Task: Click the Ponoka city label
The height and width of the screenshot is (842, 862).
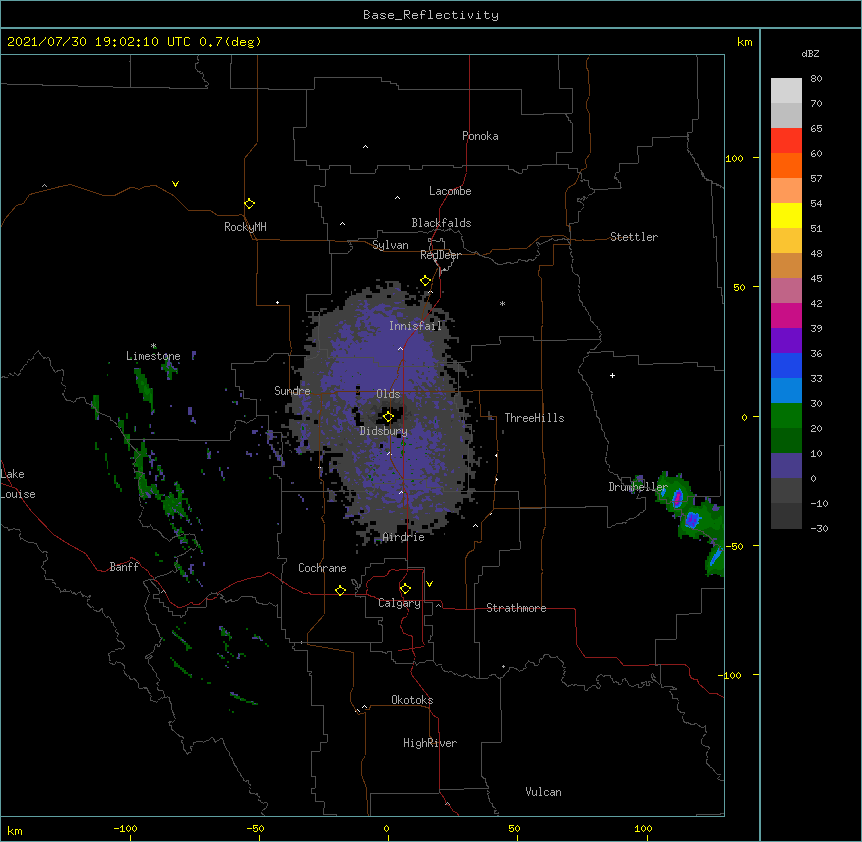Action: 480,136
